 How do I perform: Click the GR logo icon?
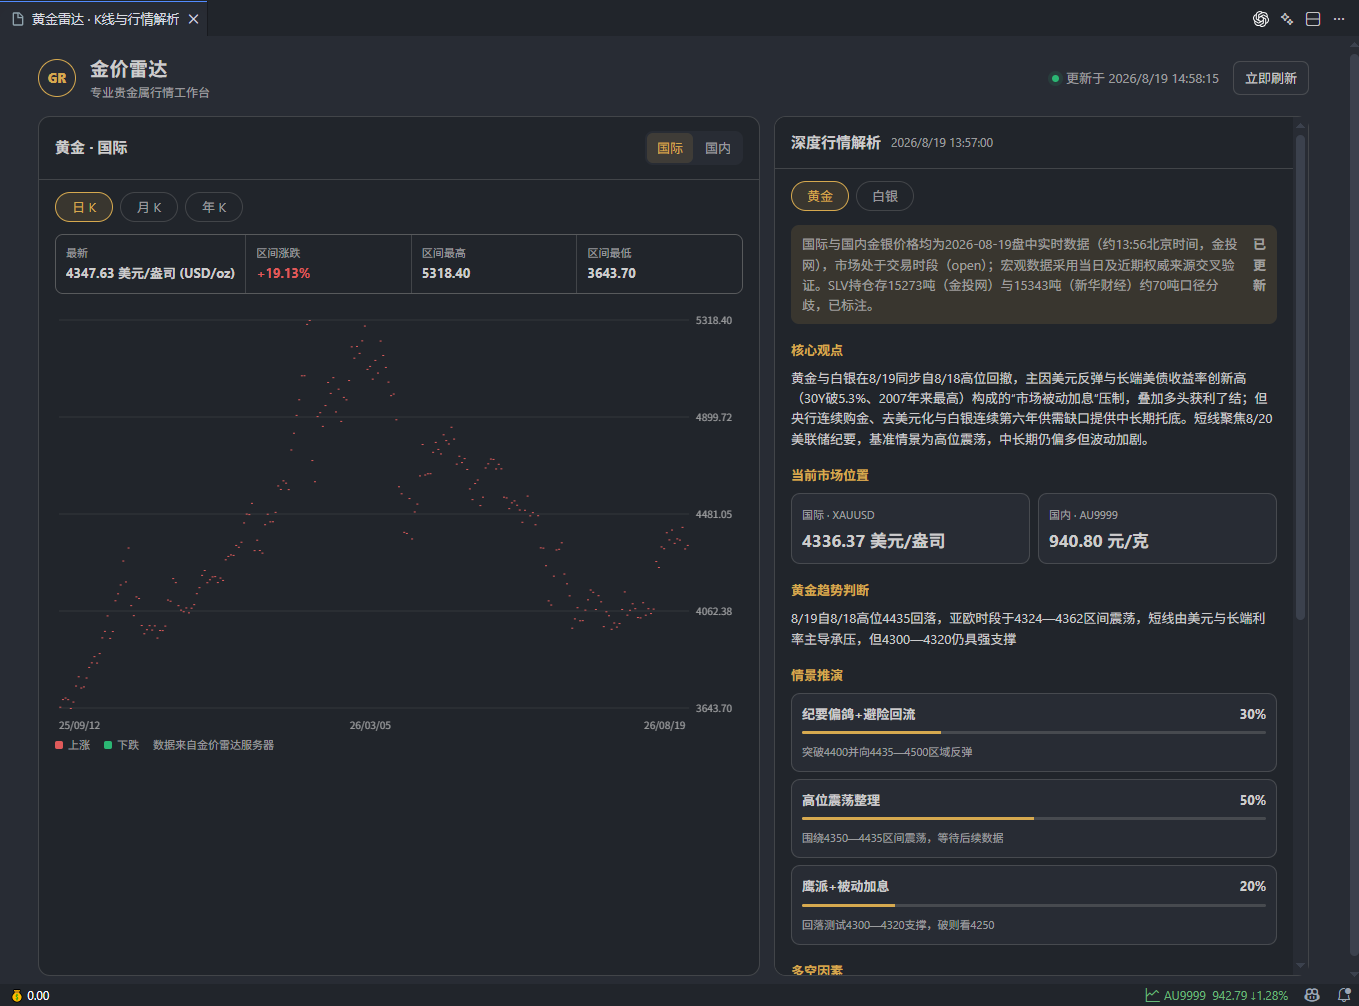coord(57,78)
